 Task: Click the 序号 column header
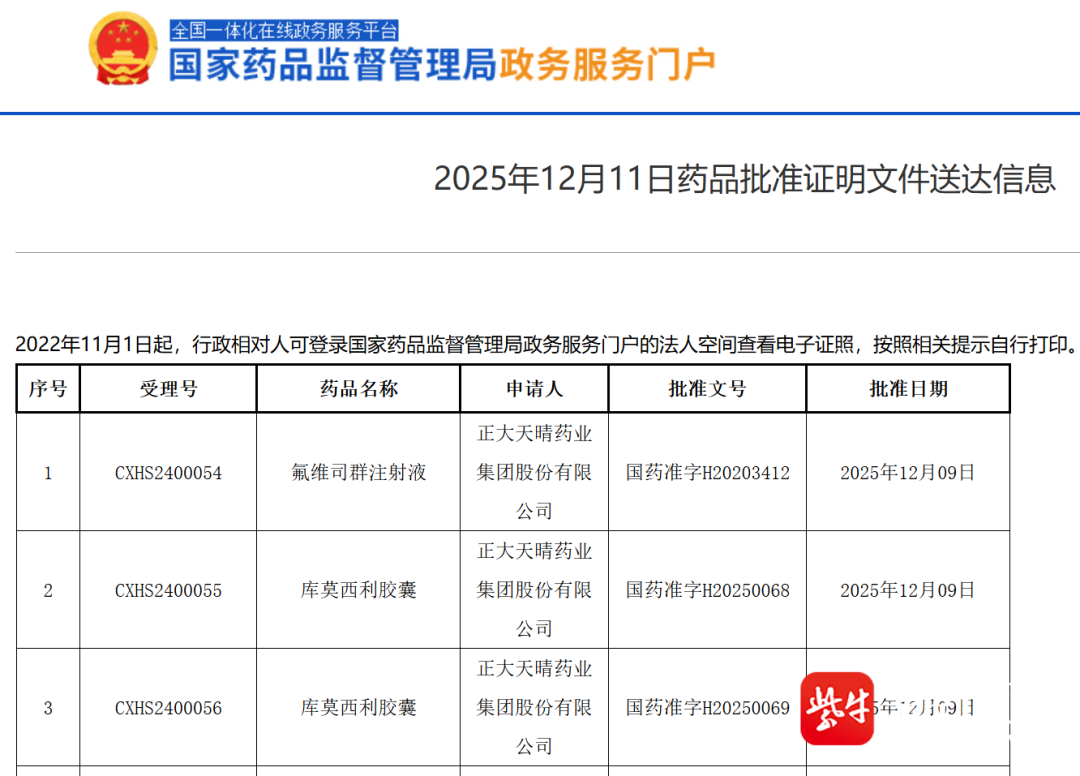pyautogui.click(x=48, y=389)
